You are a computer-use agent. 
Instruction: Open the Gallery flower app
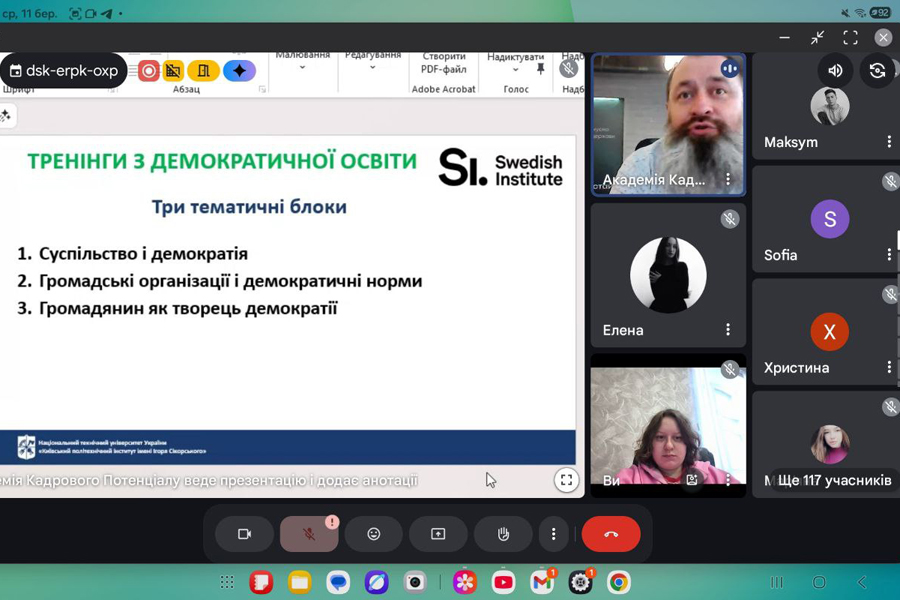coord(465,582)
